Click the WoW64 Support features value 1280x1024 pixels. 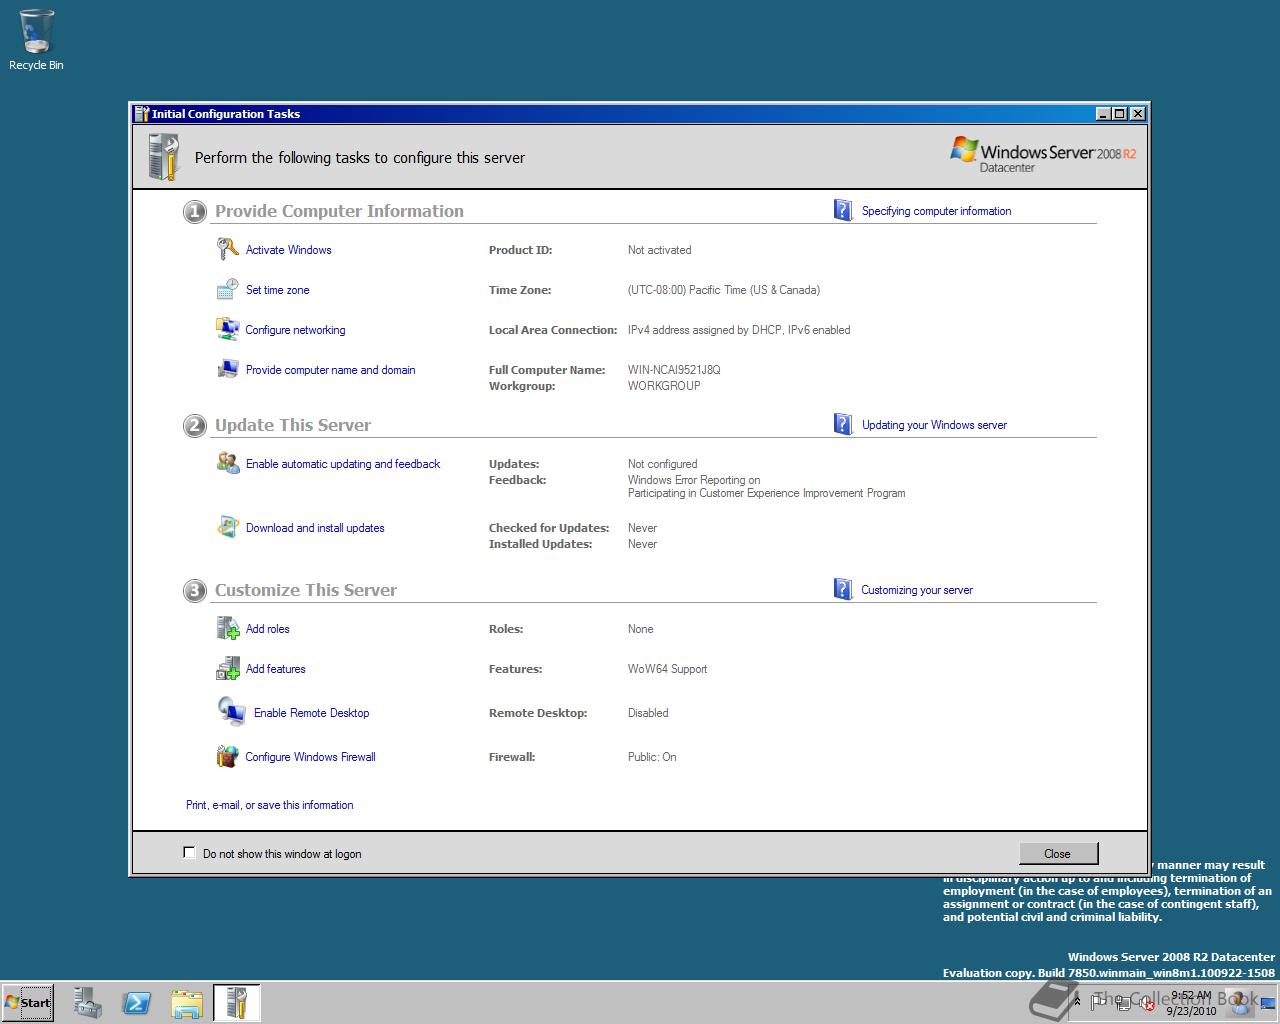click(x=667, y=669)
